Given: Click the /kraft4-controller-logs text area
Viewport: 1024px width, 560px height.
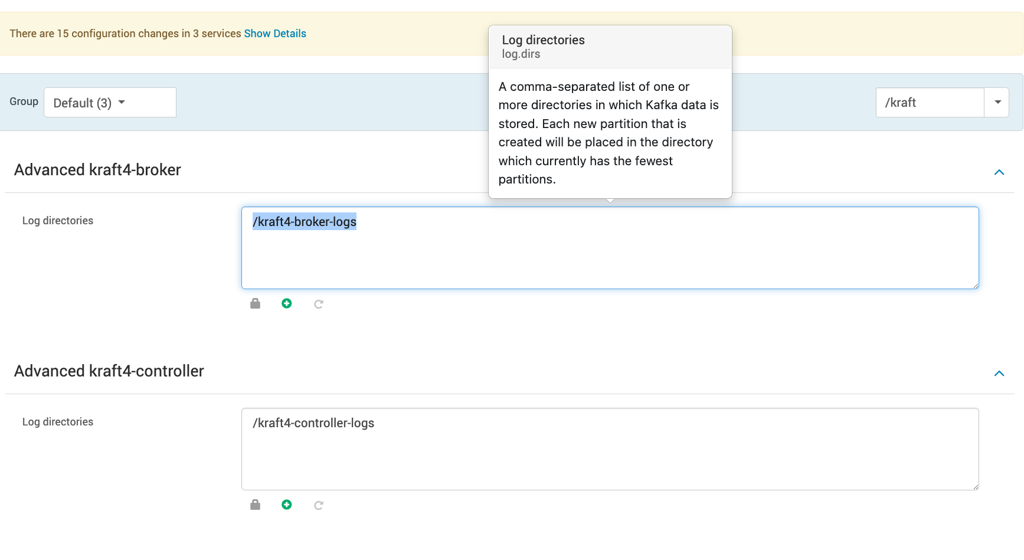Looking at the screenshot, I should click(x=610, y=449).
